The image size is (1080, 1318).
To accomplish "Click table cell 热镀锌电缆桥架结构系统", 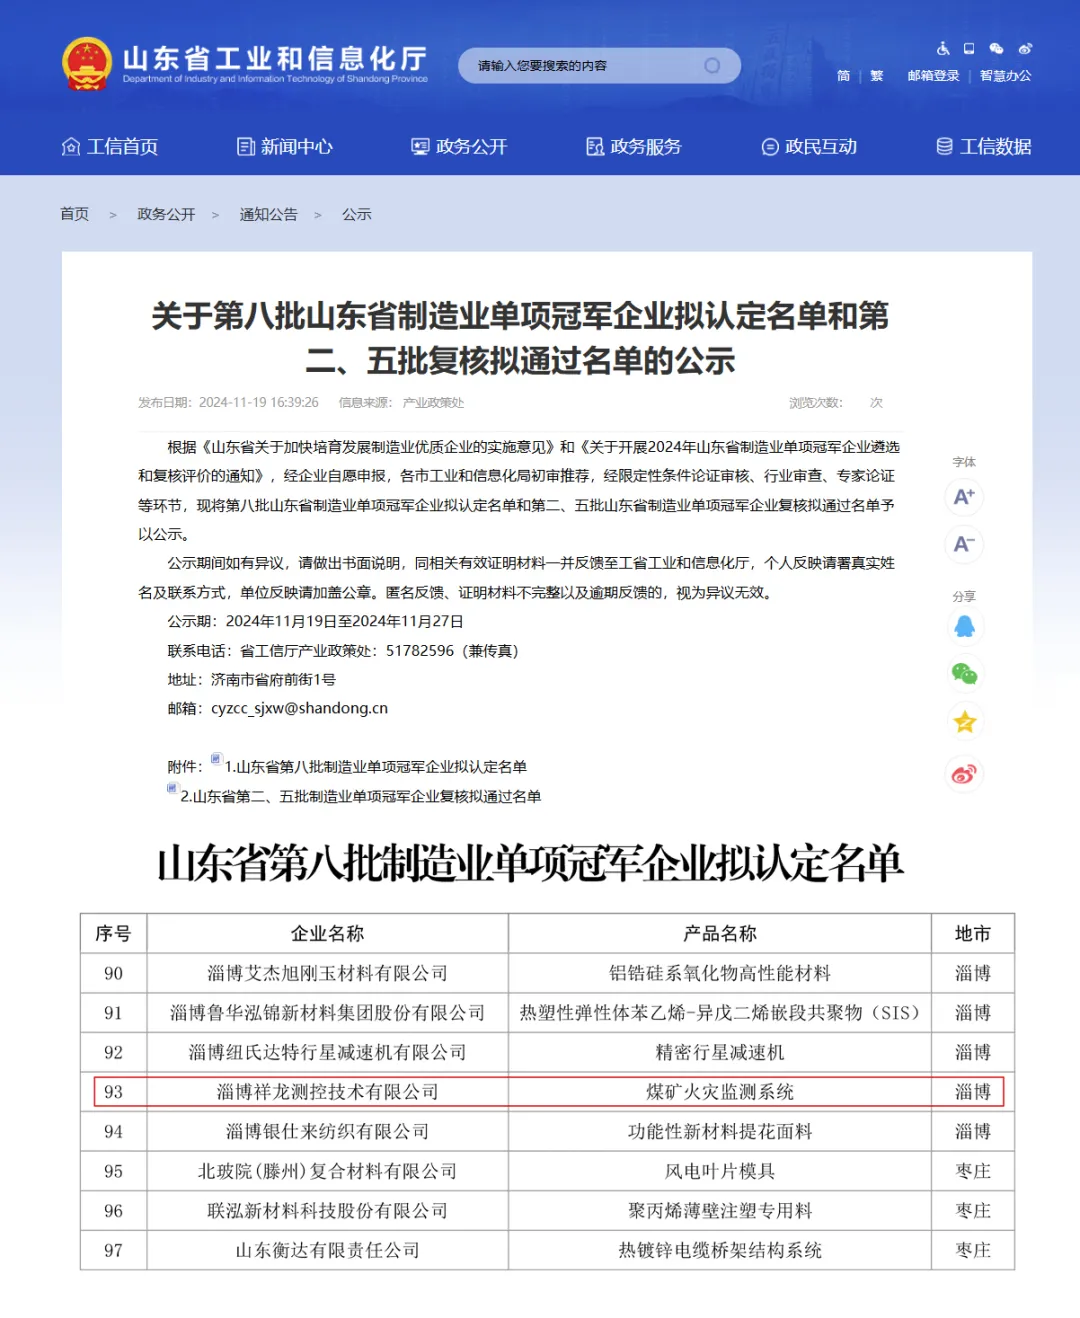I will coord(720,1251).
